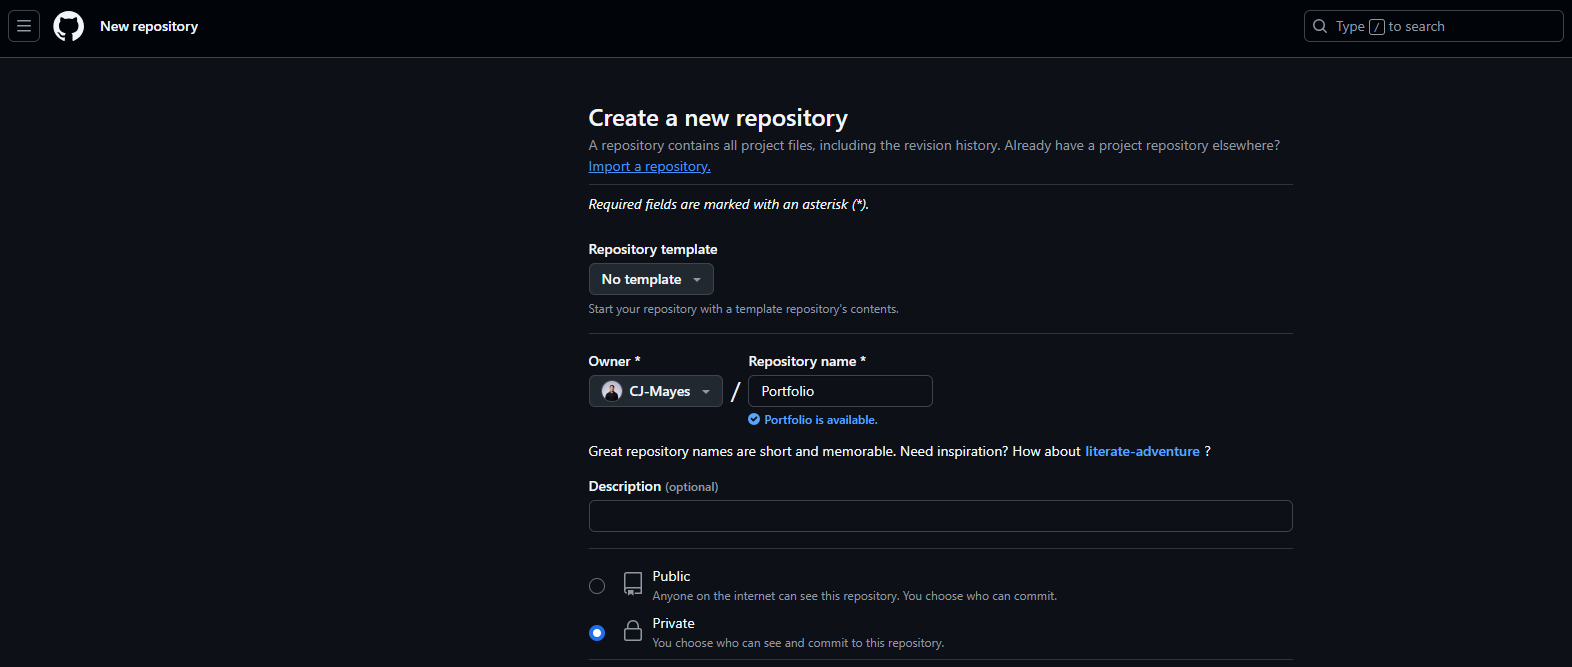The width and height of the screenshot is (1572, 667).
Task: Click the New repository header title
Action: click(x=149, y=26)
